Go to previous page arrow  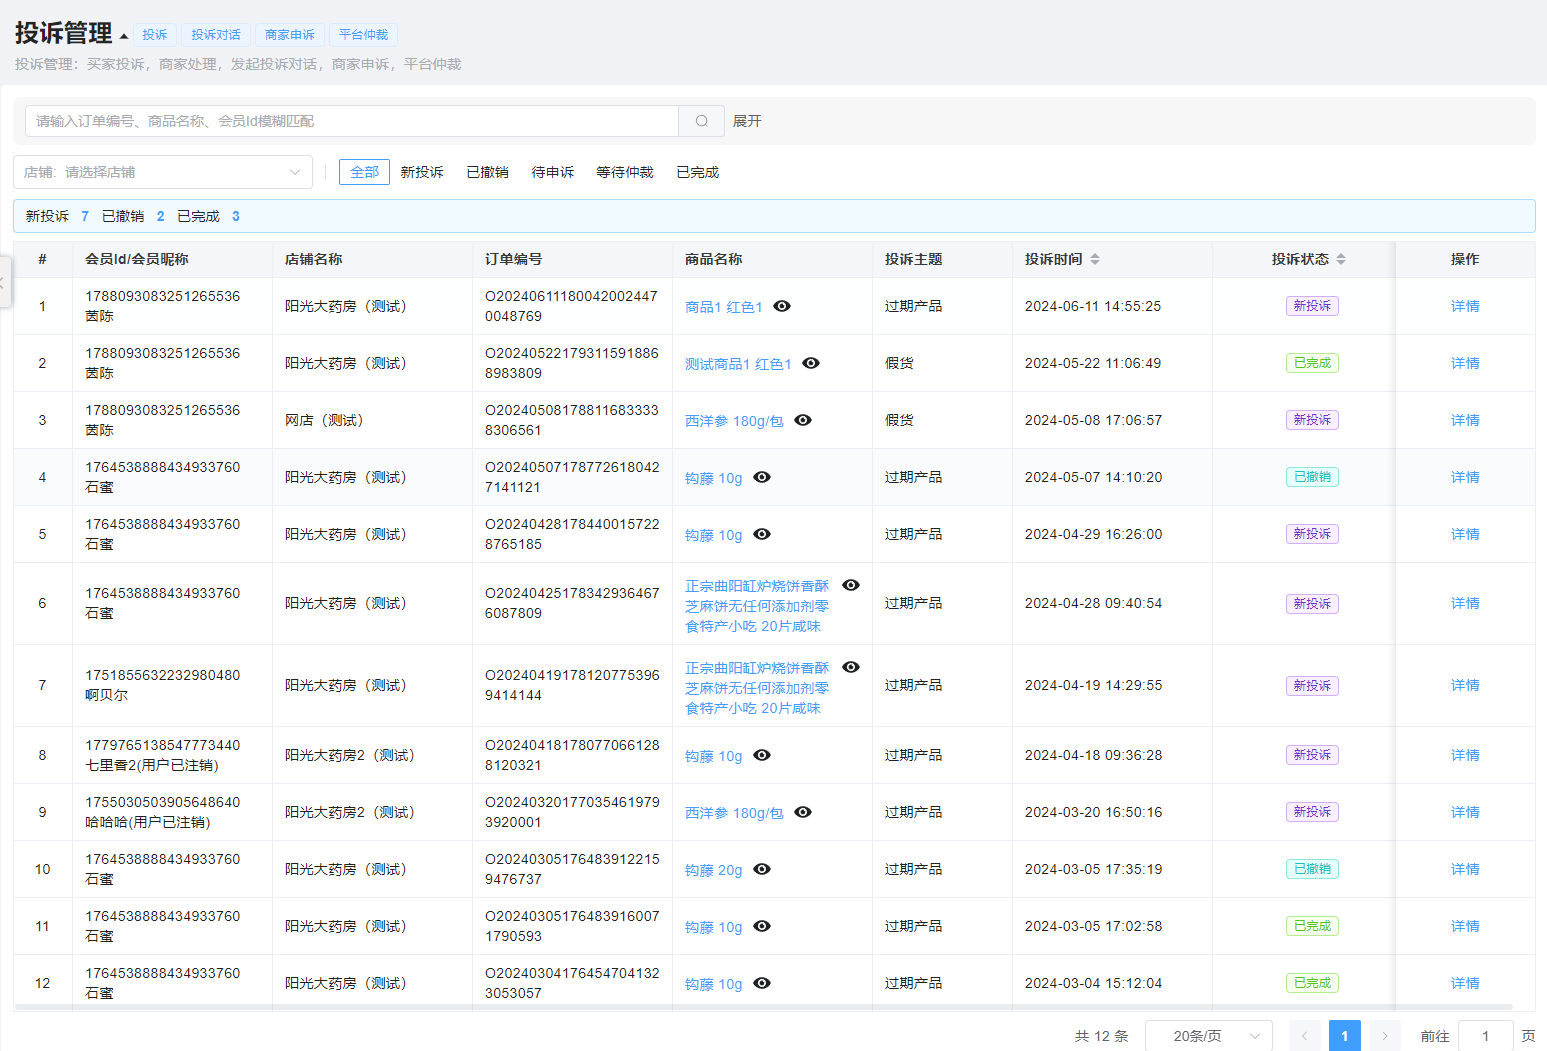click(1304, 1036)
